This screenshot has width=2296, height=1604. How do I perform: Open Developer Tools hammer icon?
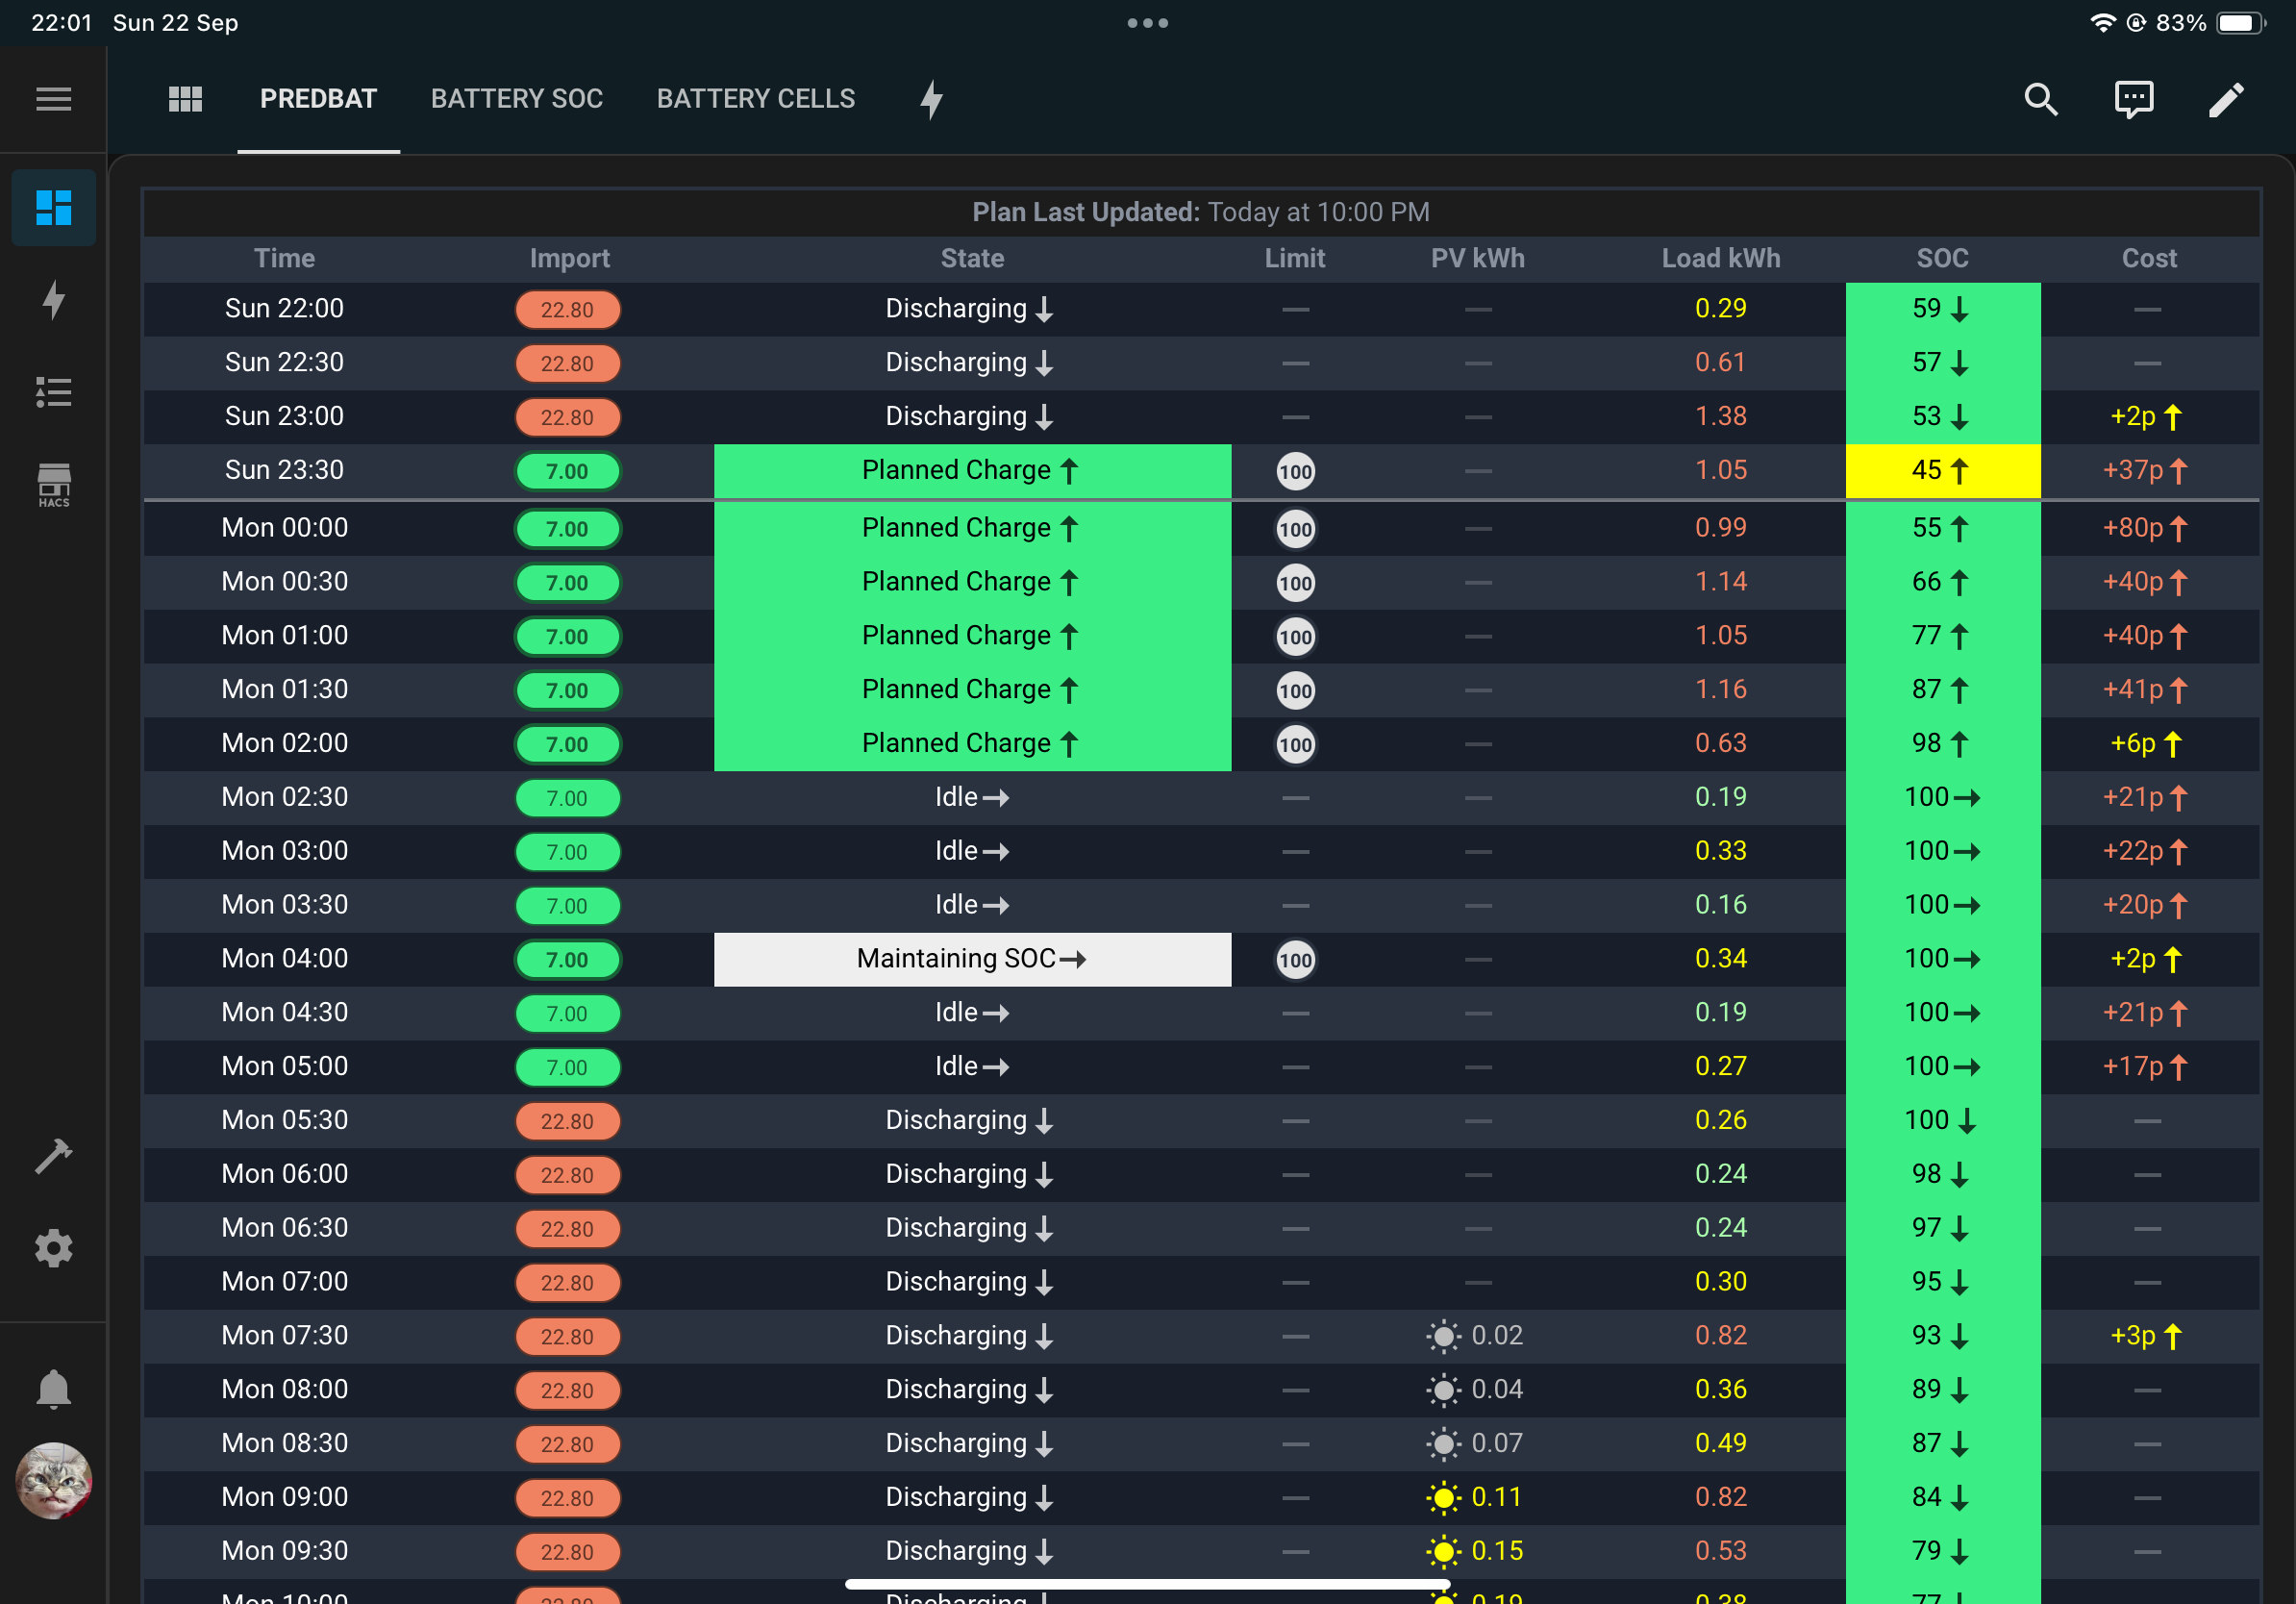pos(53,1156)
